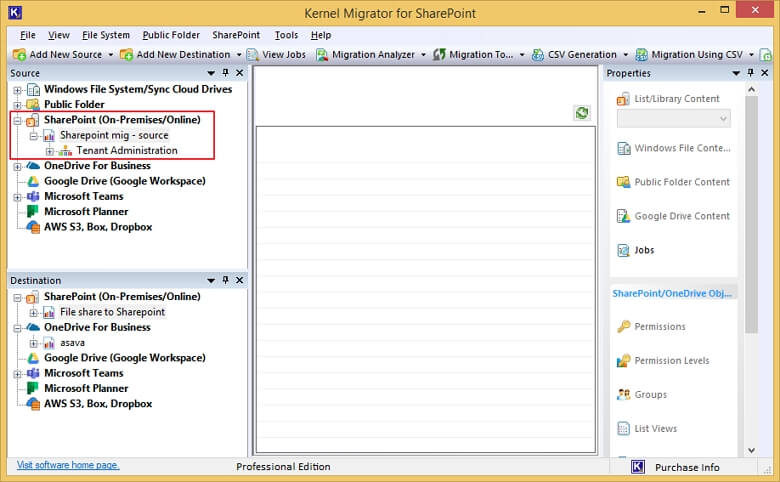This screenshot has height=482, width=780.
Task: Open the Add New Destination dropdown arrow
Action: [x=239, y=55]
